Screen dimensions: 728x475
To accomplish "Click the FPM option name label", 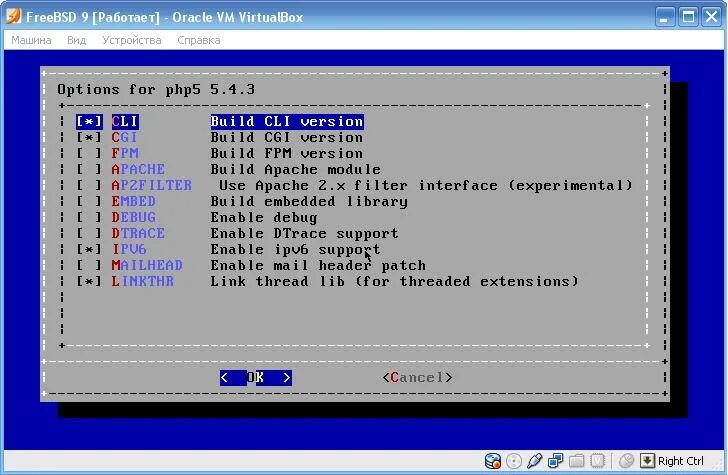I will tap(125, 153).
